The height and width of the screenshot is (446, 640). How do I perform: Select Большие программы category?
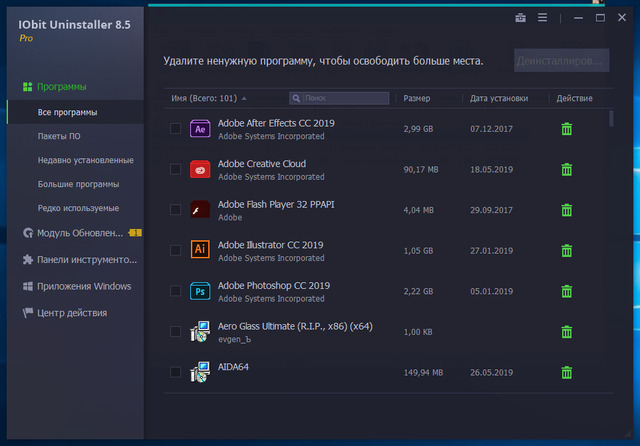coord(78,184)
